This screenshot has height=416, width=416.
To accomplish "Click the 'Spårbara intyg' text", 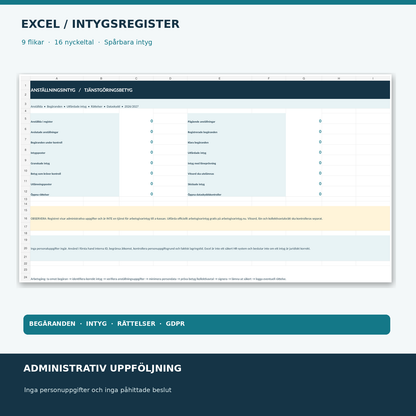I will pyautogui.click(x=128, y=42).
